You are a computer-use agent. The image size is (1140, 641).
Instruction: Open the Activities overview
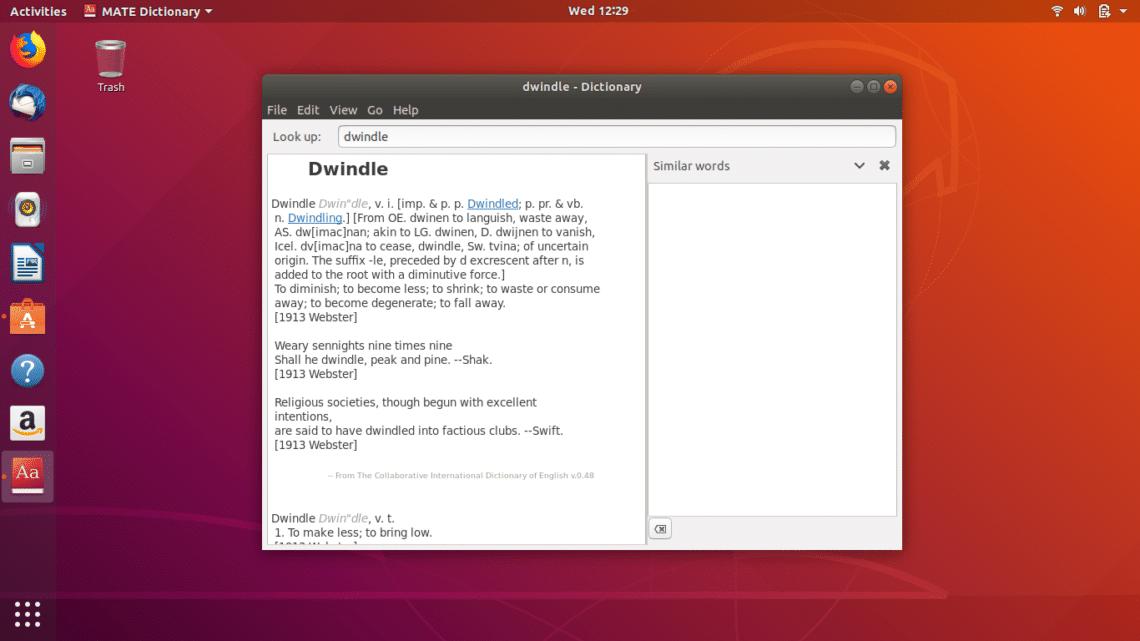(x=37, y=11)
